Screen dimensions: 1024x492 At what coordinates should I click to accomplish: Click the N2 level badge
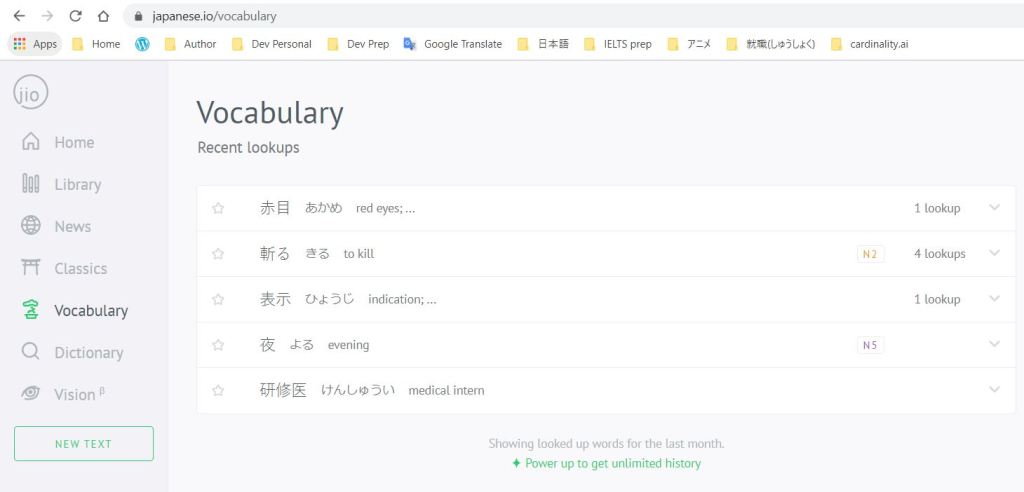[x=870, y=254]
